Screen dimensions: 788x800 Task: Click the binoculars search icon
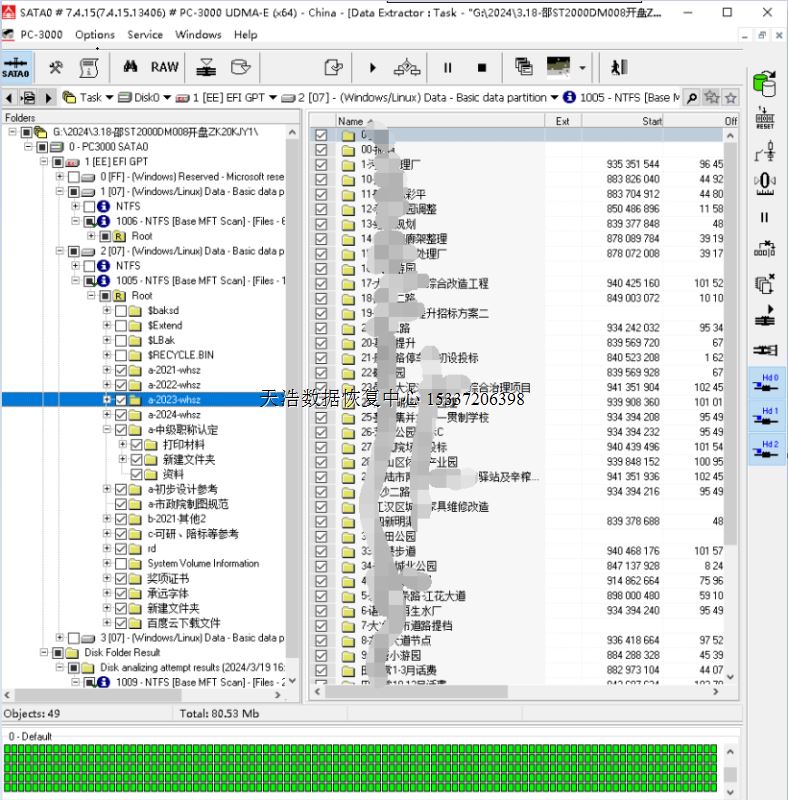pos(130,67)
